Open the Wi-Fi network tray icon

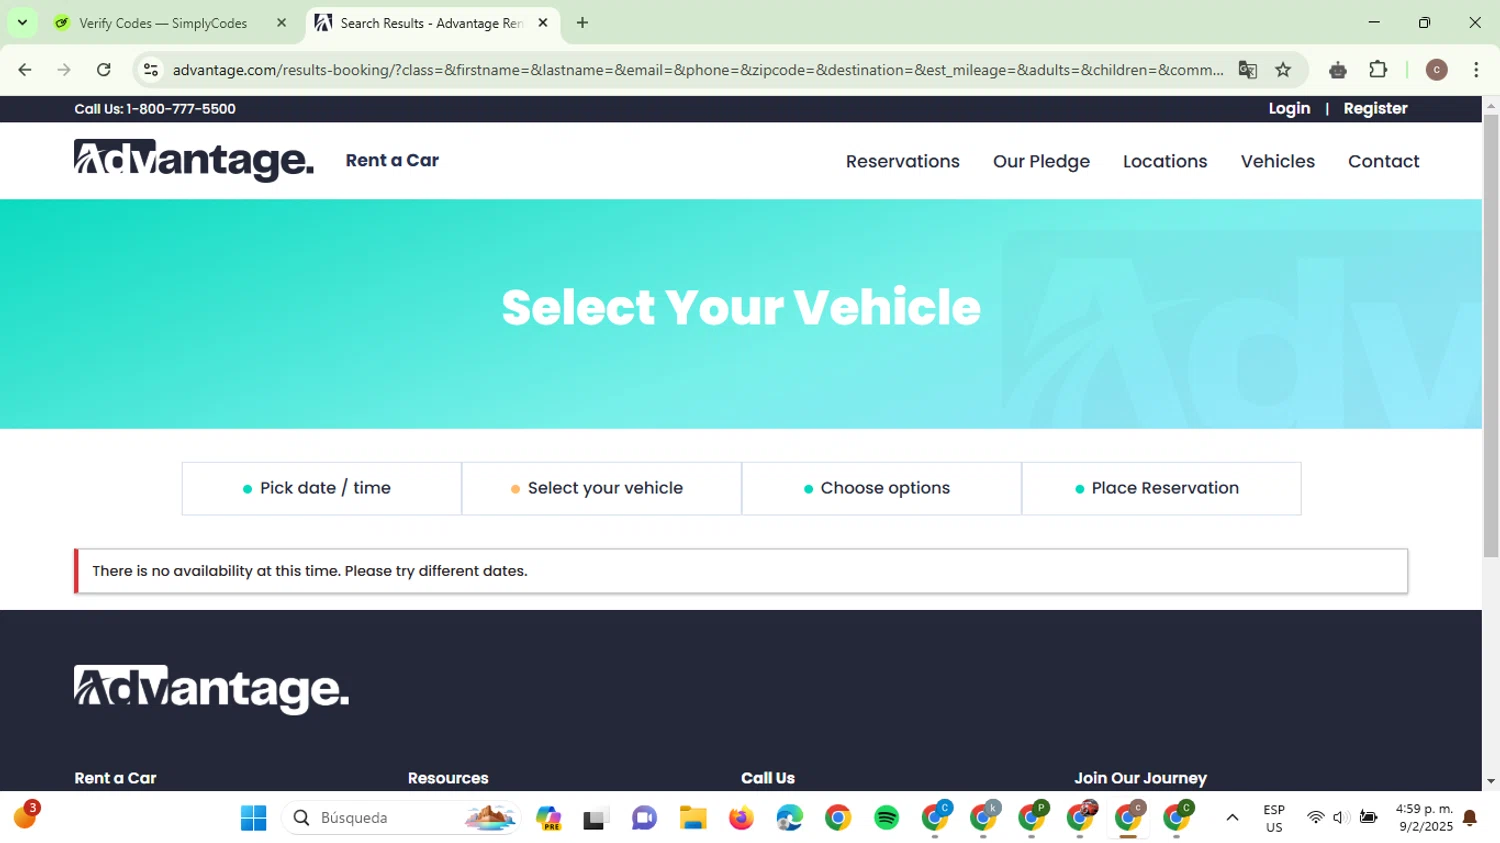tap(1316, 818)
